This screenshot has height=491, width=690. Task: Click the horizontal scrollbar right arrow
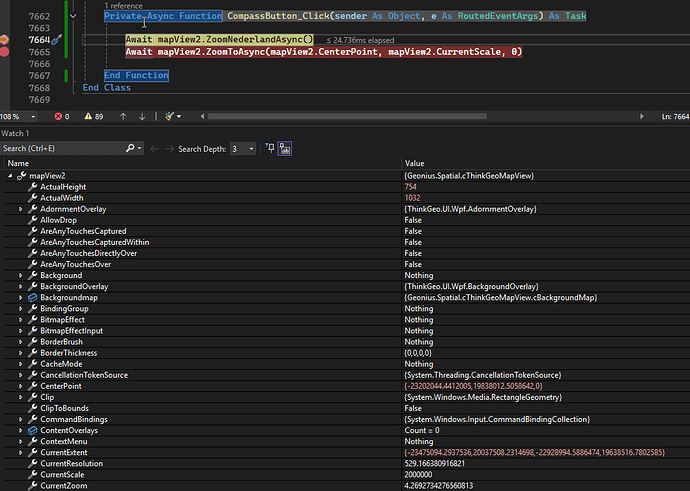pyautogui.click(x=642, y=117)
